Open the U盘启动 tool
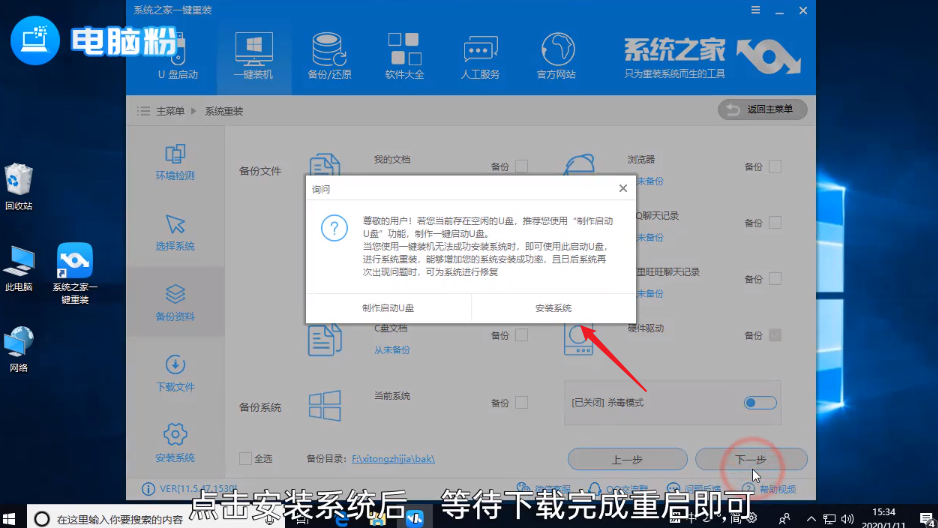This screenshot has width=938, height=528. point(178,57)
